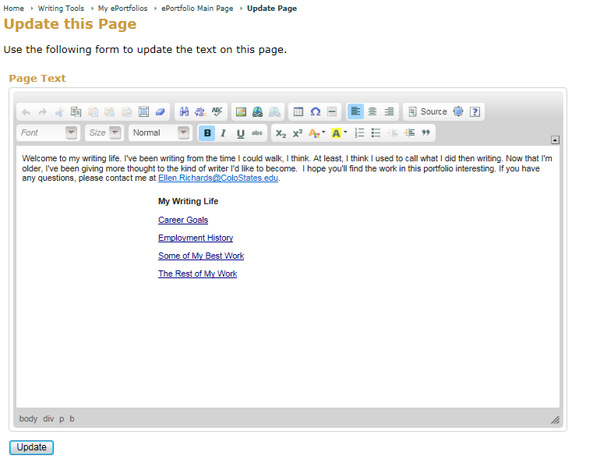Image resolution: width=600 pixels, height=459 pixels.
Task: Insert a block quote
Action: click(x=426, y=133)
